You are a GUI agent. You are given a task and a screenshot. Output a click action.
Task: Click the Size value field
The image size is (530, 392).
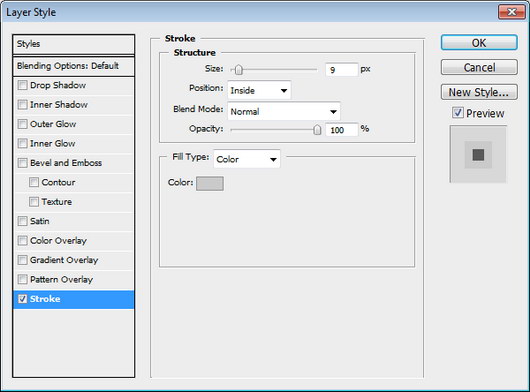point(341,70)
